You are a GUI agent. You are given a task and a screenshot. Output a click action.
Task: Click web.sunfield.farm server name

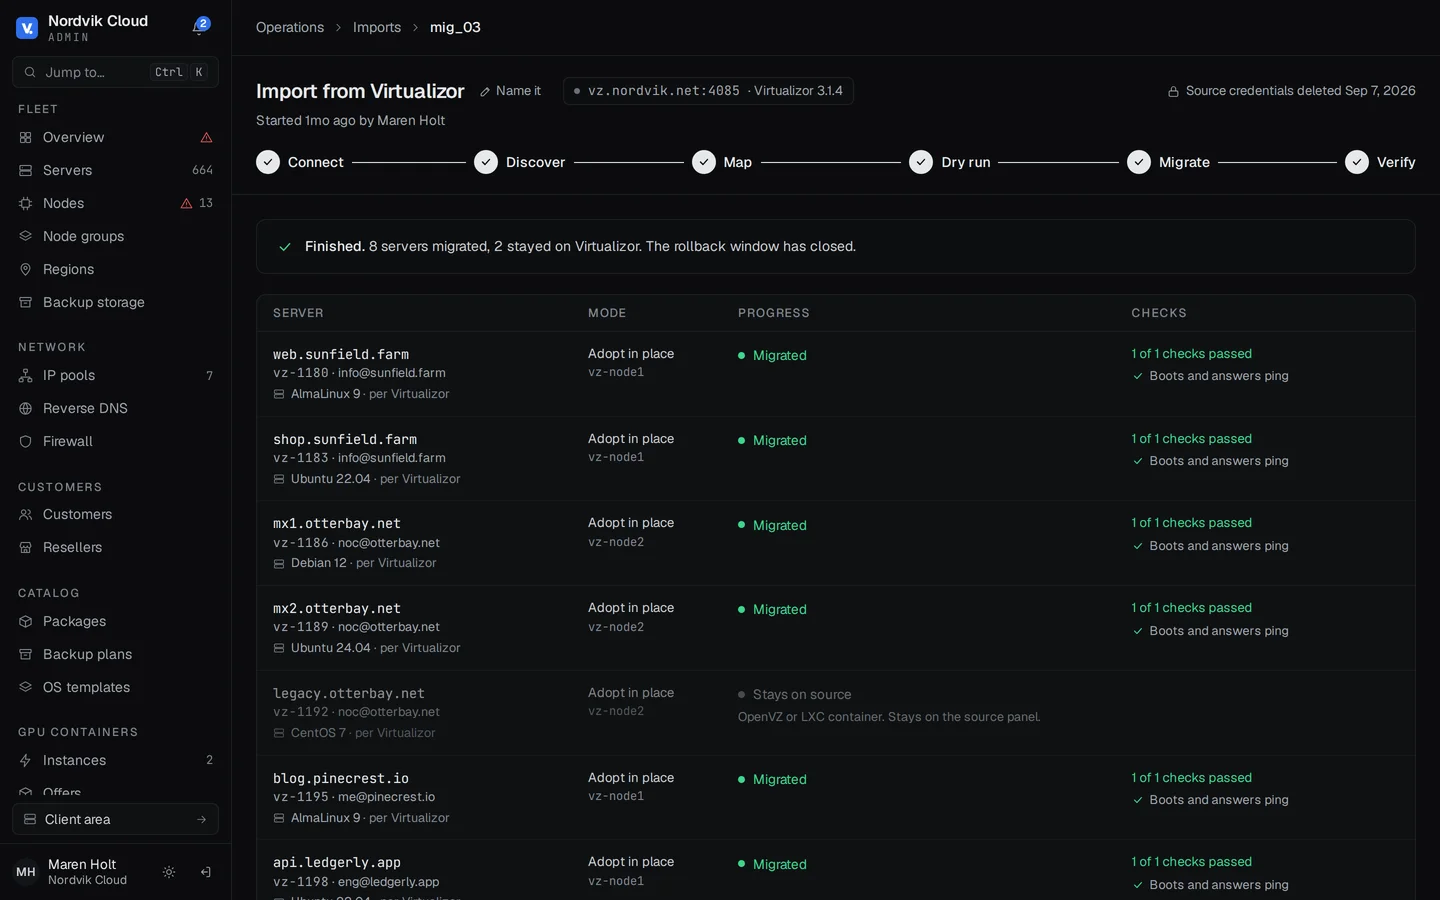[341, 354]
